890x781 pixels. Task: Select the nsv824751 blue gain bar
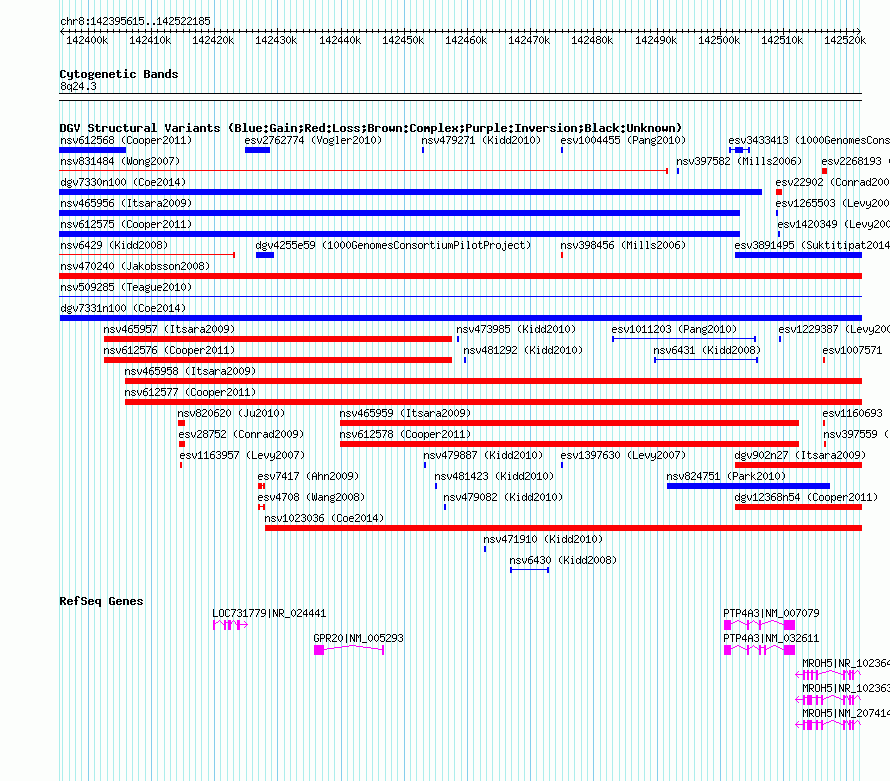pos(748,486)
